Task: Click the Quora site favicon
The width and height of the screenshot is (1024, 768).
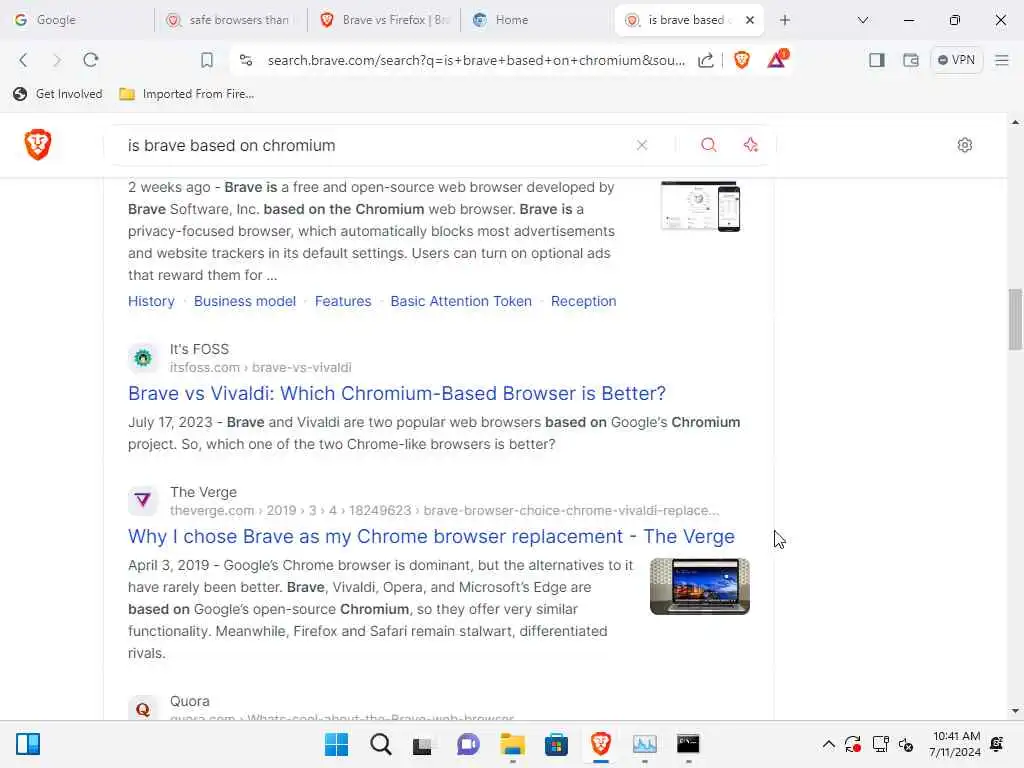Action: click(x=143, y=709)
